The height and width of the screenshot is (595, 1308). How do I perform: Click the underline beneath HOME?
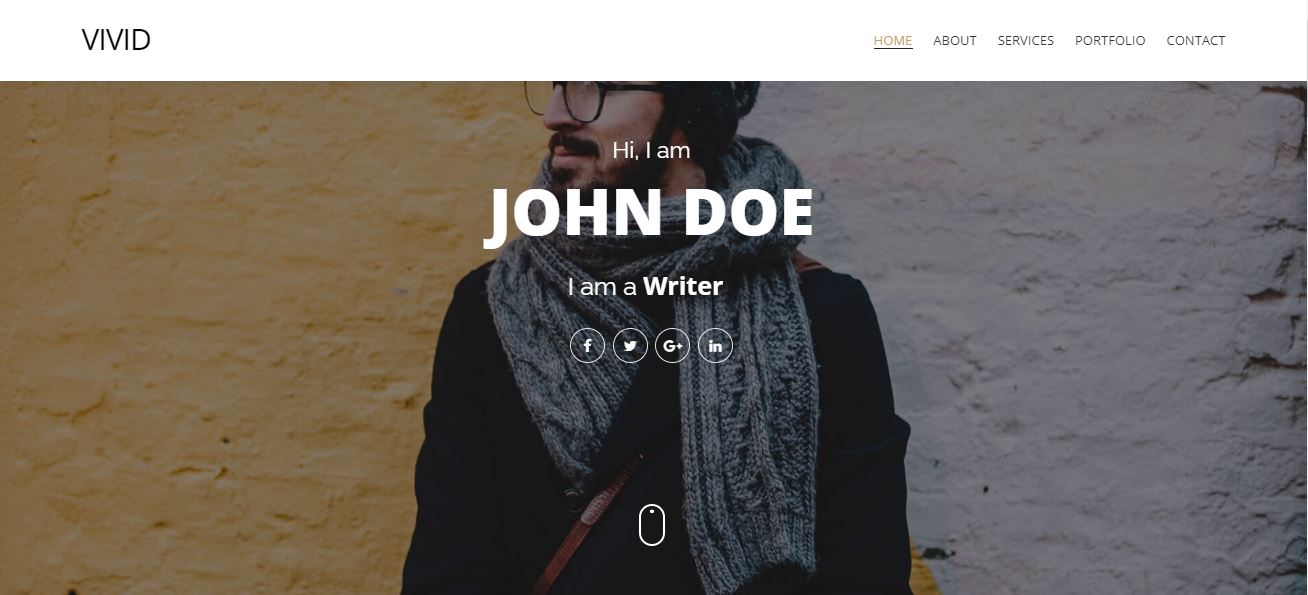click(893, 48)
